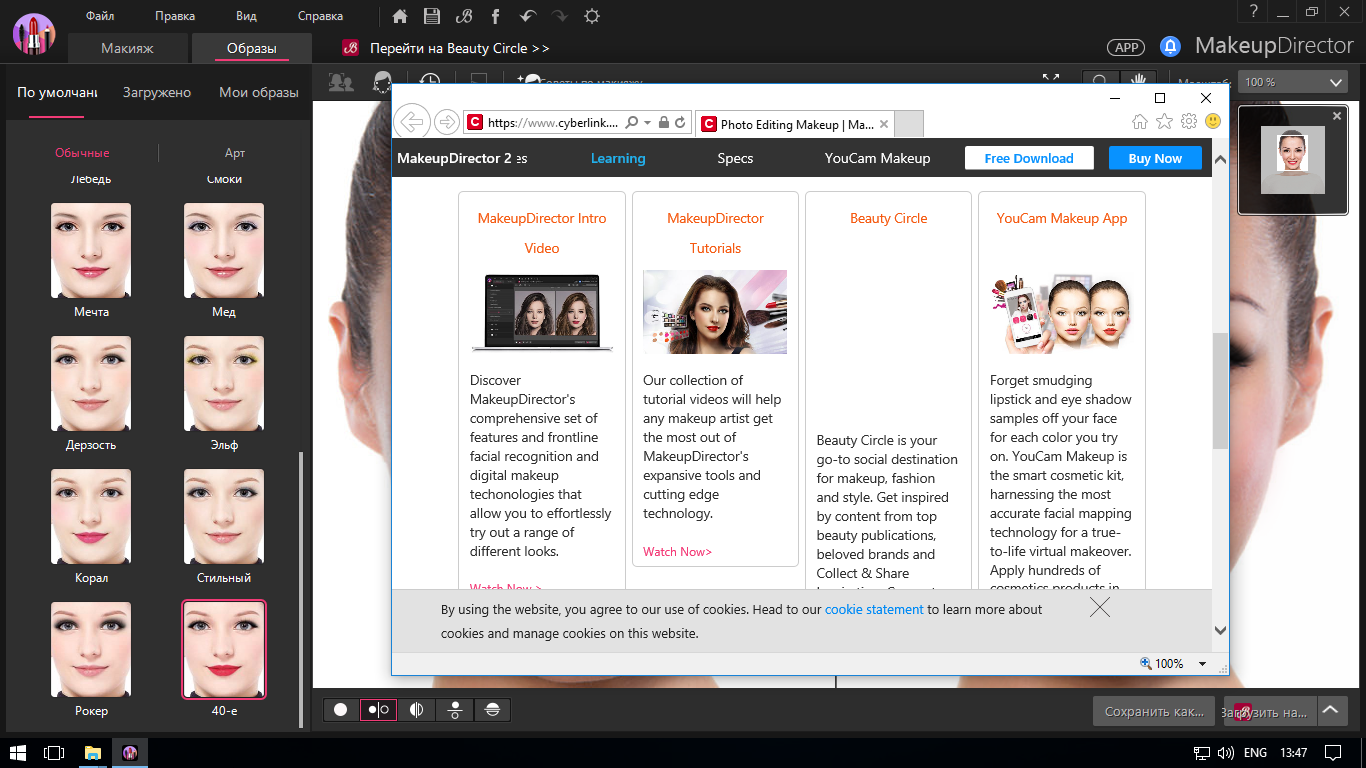Image resolution: width=1366 pixels, height=768 pixels.
Task: Click the fit-to-screen arrows icon
Action: 1051,79
